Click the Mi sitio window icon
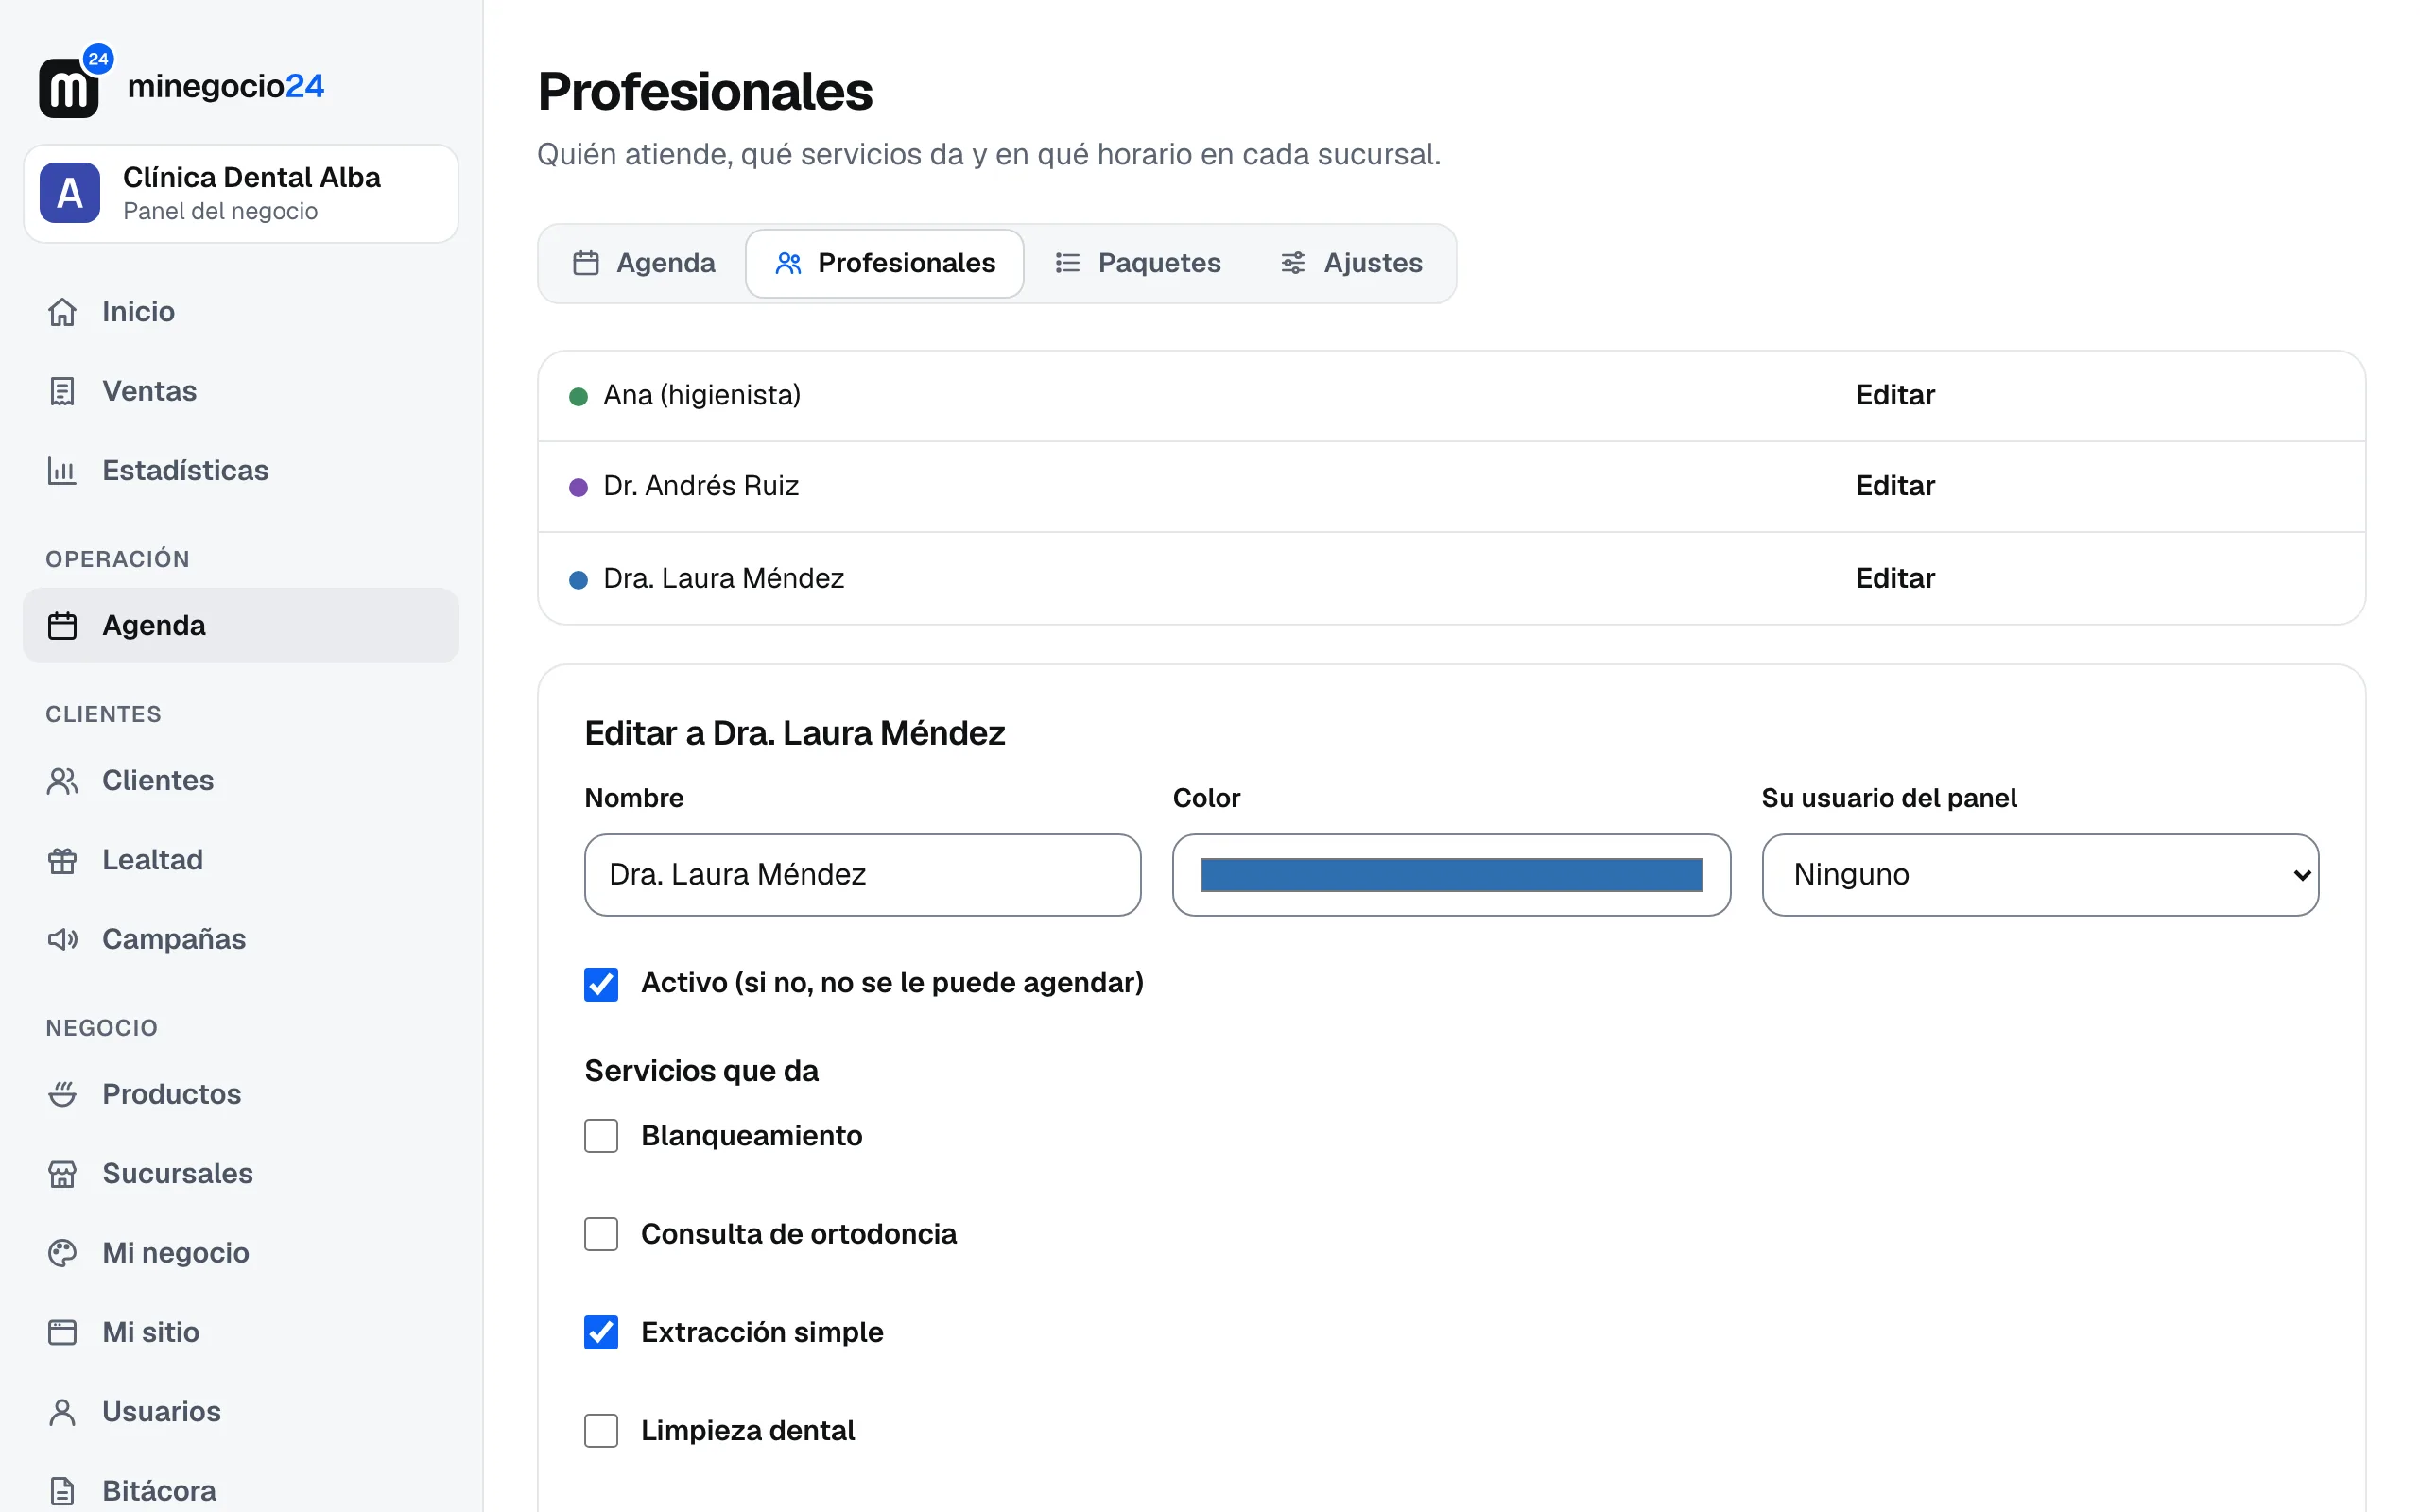 coord(62,1332)
